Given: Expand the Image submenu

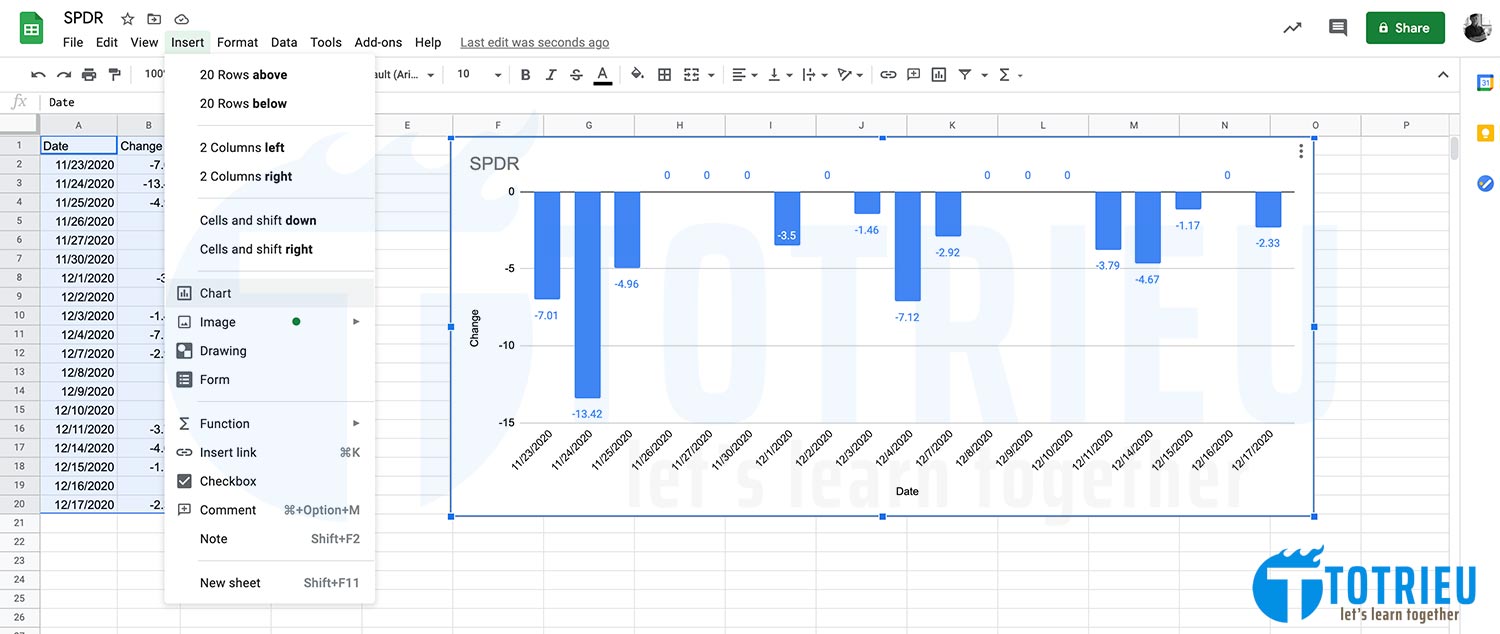Looking at the screenshot, I should tap(356, 322).
